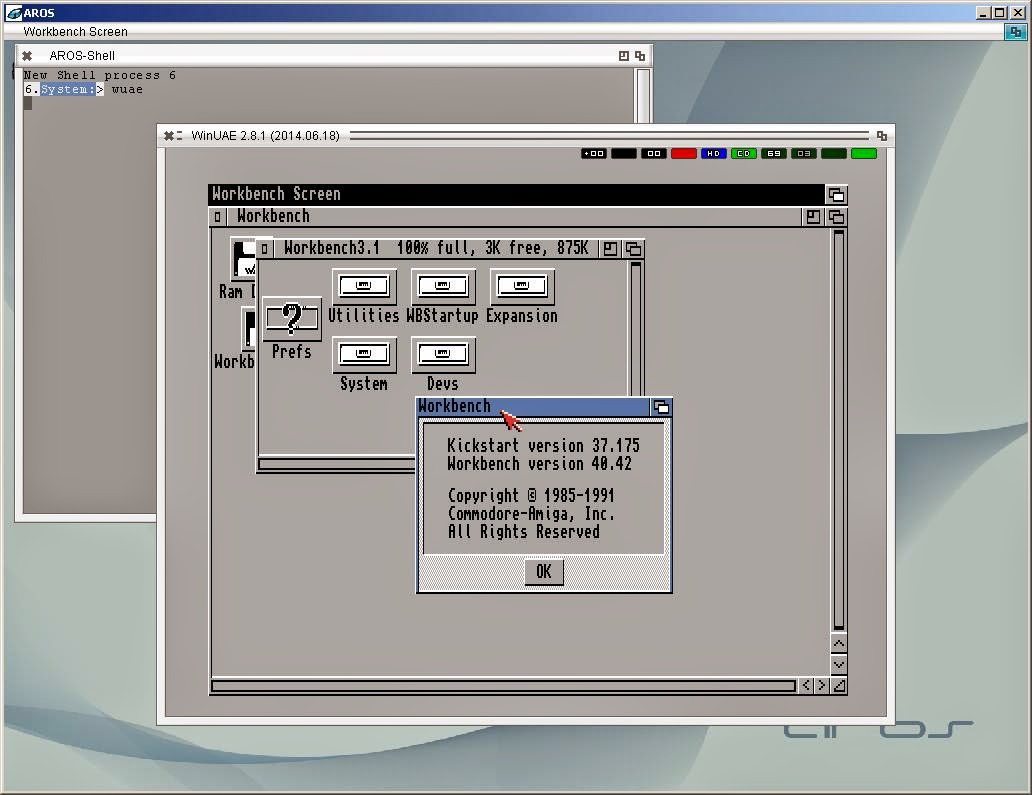Open the WBStartup drawer icon
1032x795 pixels.
click(x=443, y=286)
